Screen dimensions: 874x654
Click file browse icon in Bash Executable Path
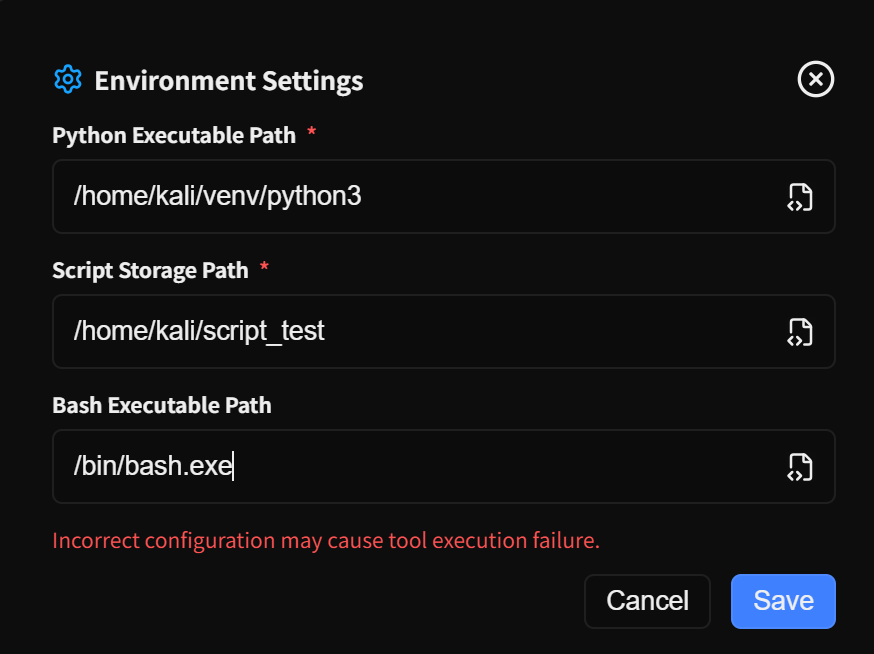pos(799,467)
